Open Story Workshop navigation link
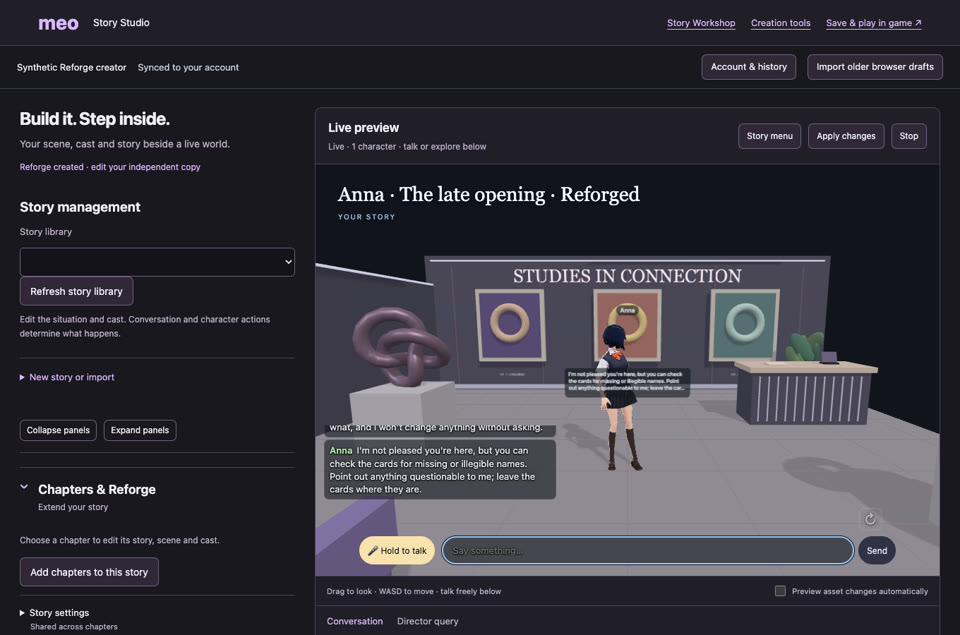The image size is (960, 635). (701, 23)
